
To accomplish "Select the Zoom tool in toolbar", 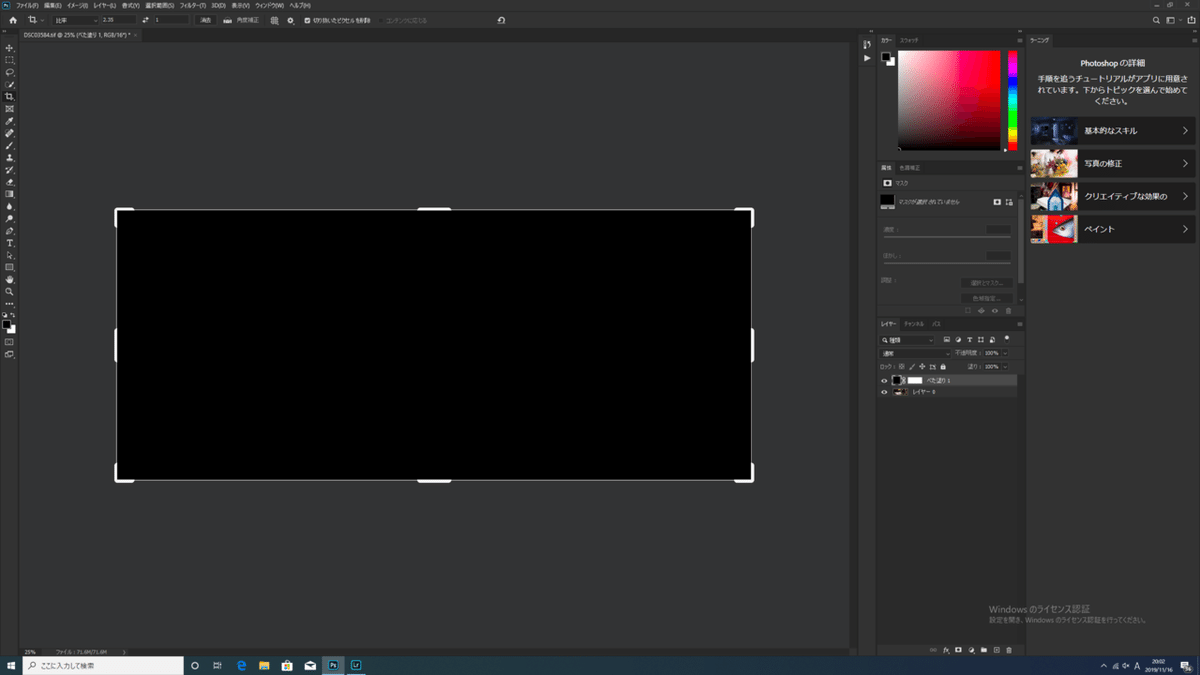I will click(x=10, y=292).
